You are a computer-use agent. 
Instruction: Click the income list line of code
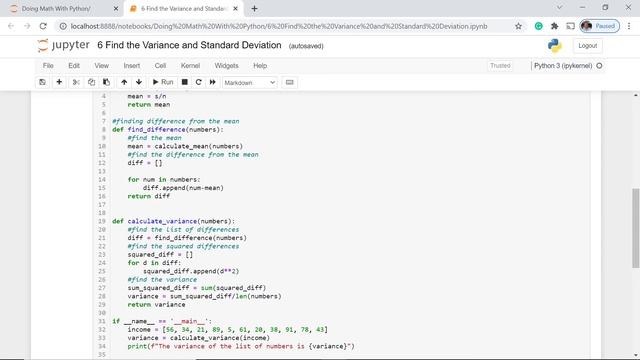(x=228, y=329)
